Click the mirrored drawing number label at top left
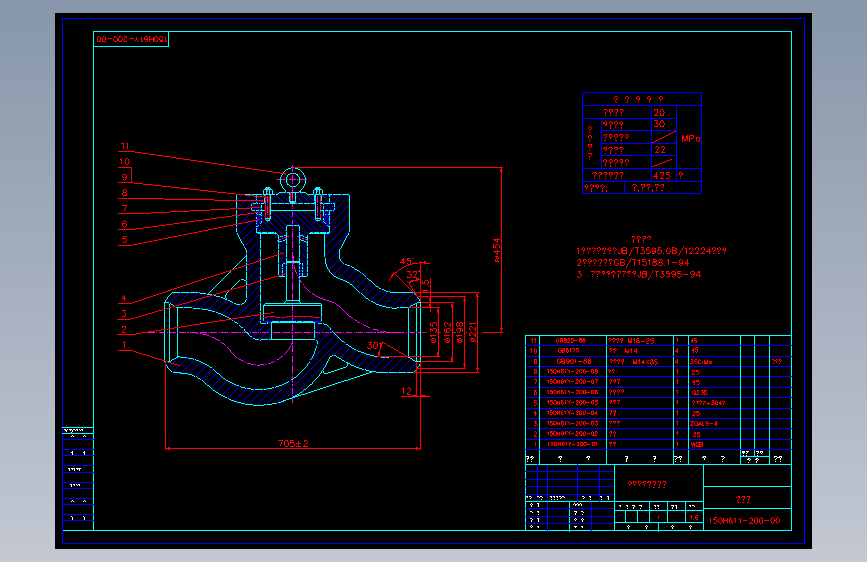This screenshot has width=867, height=562. [x=131, y=39]
